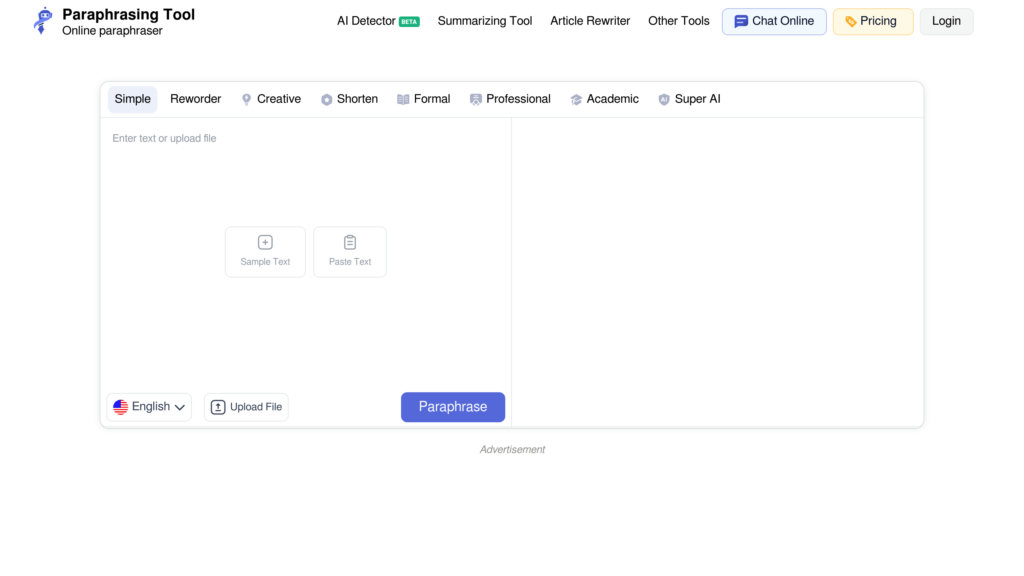Select the Creative paraphrasing mode icon
The height and width of the screenshot is (576, 1024).
246,99
